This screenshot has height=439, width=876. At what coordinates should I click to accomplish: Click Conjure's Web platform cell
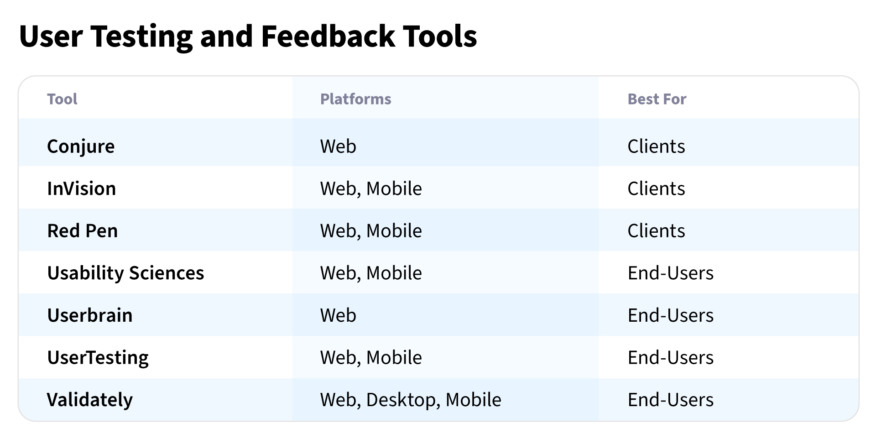[338, 146]
